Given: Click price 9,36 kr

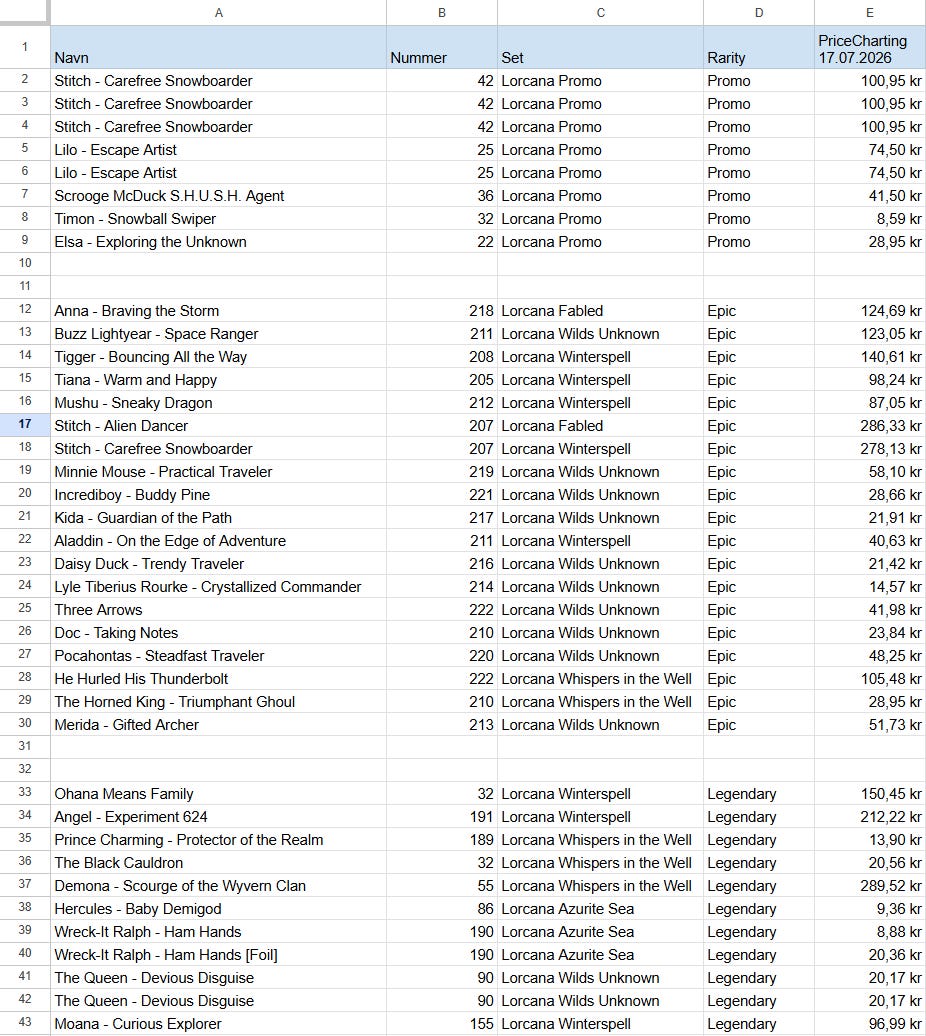Looking at the screenshot, I should (870, 908).
